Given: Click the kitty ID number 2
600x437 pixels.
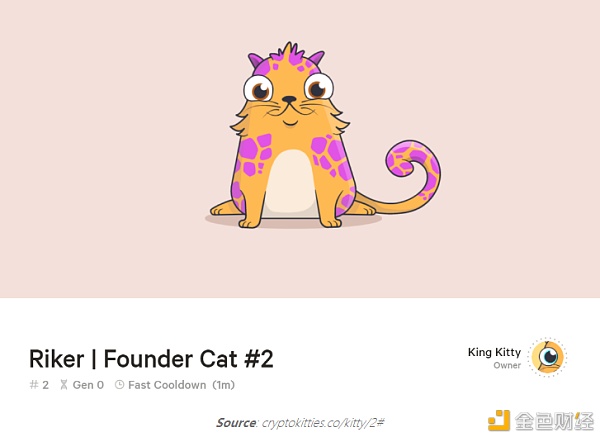Looking at the screenshot, I should [46, 385].
